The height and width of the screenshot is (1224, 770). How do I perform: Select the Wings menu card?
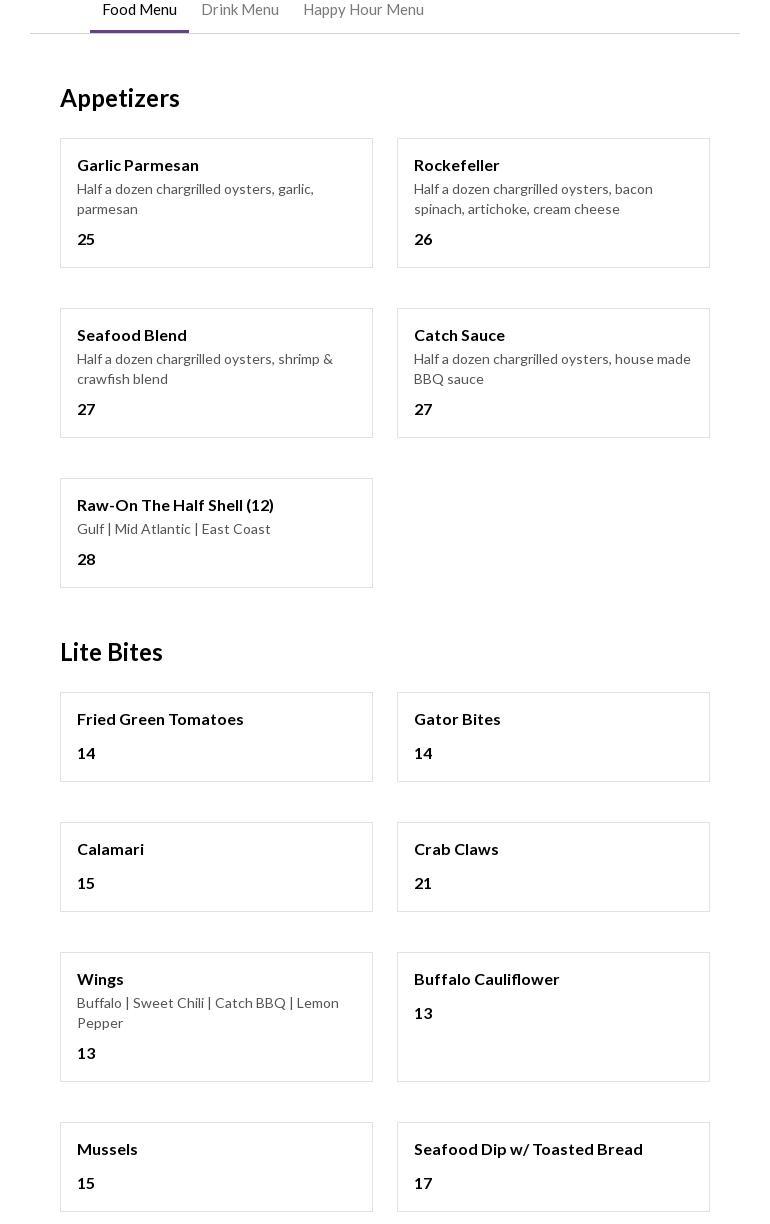216,1017
